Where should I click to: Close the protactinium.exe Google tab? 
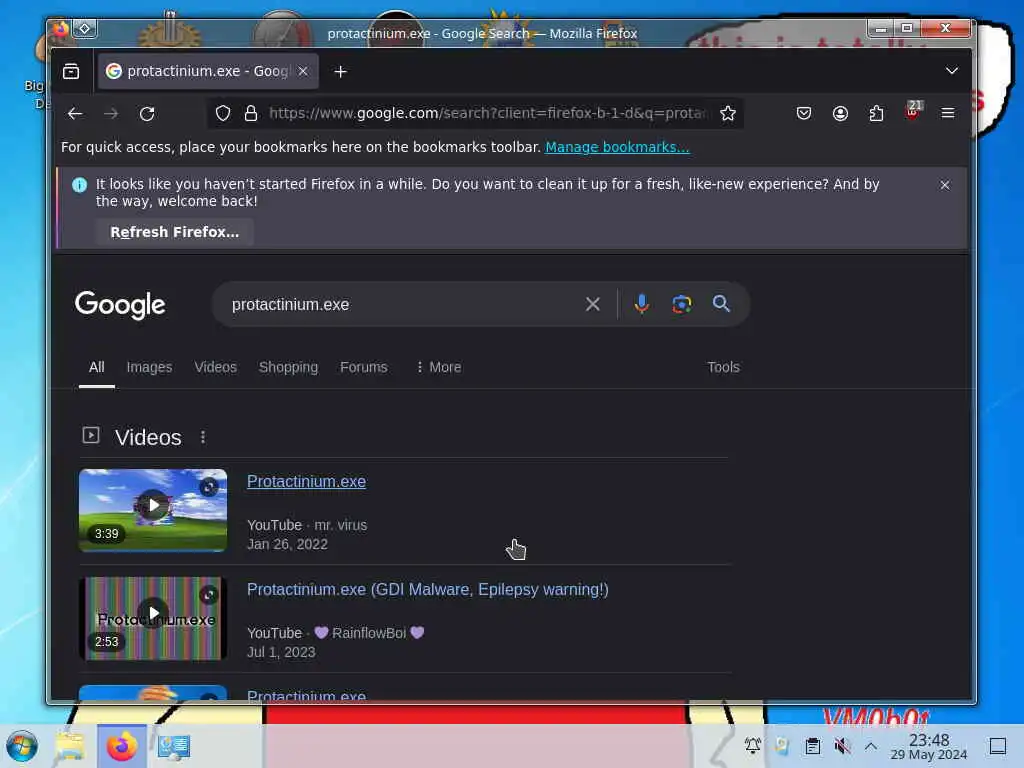point(303,71)
